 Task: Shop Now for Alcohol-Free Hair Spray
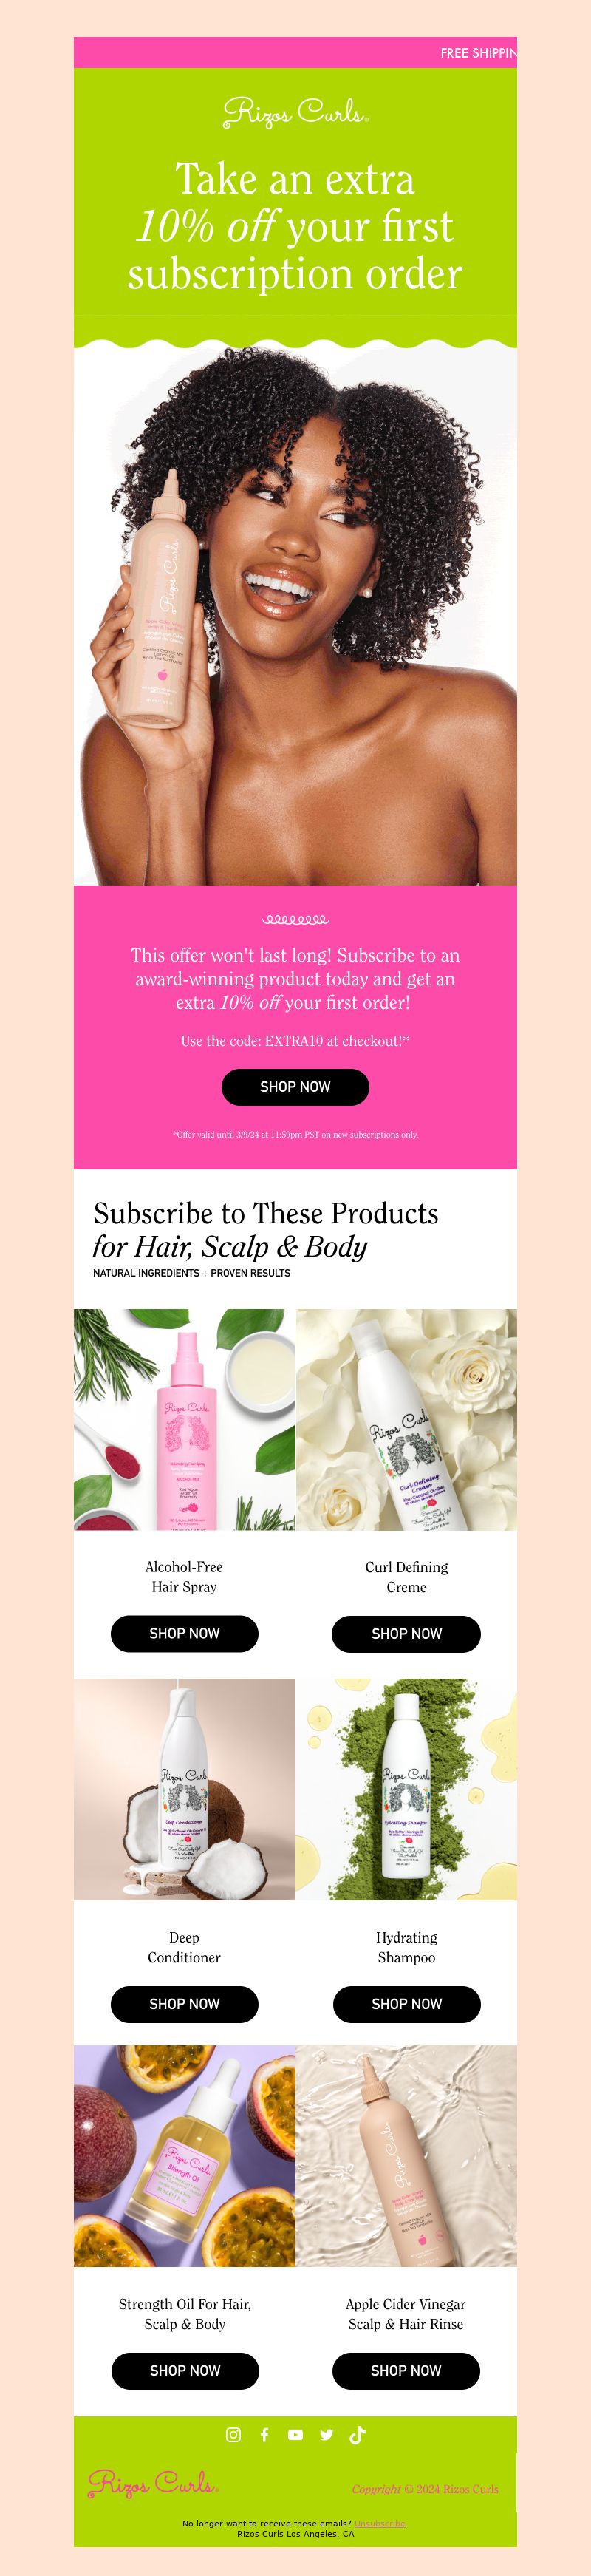184,1633
